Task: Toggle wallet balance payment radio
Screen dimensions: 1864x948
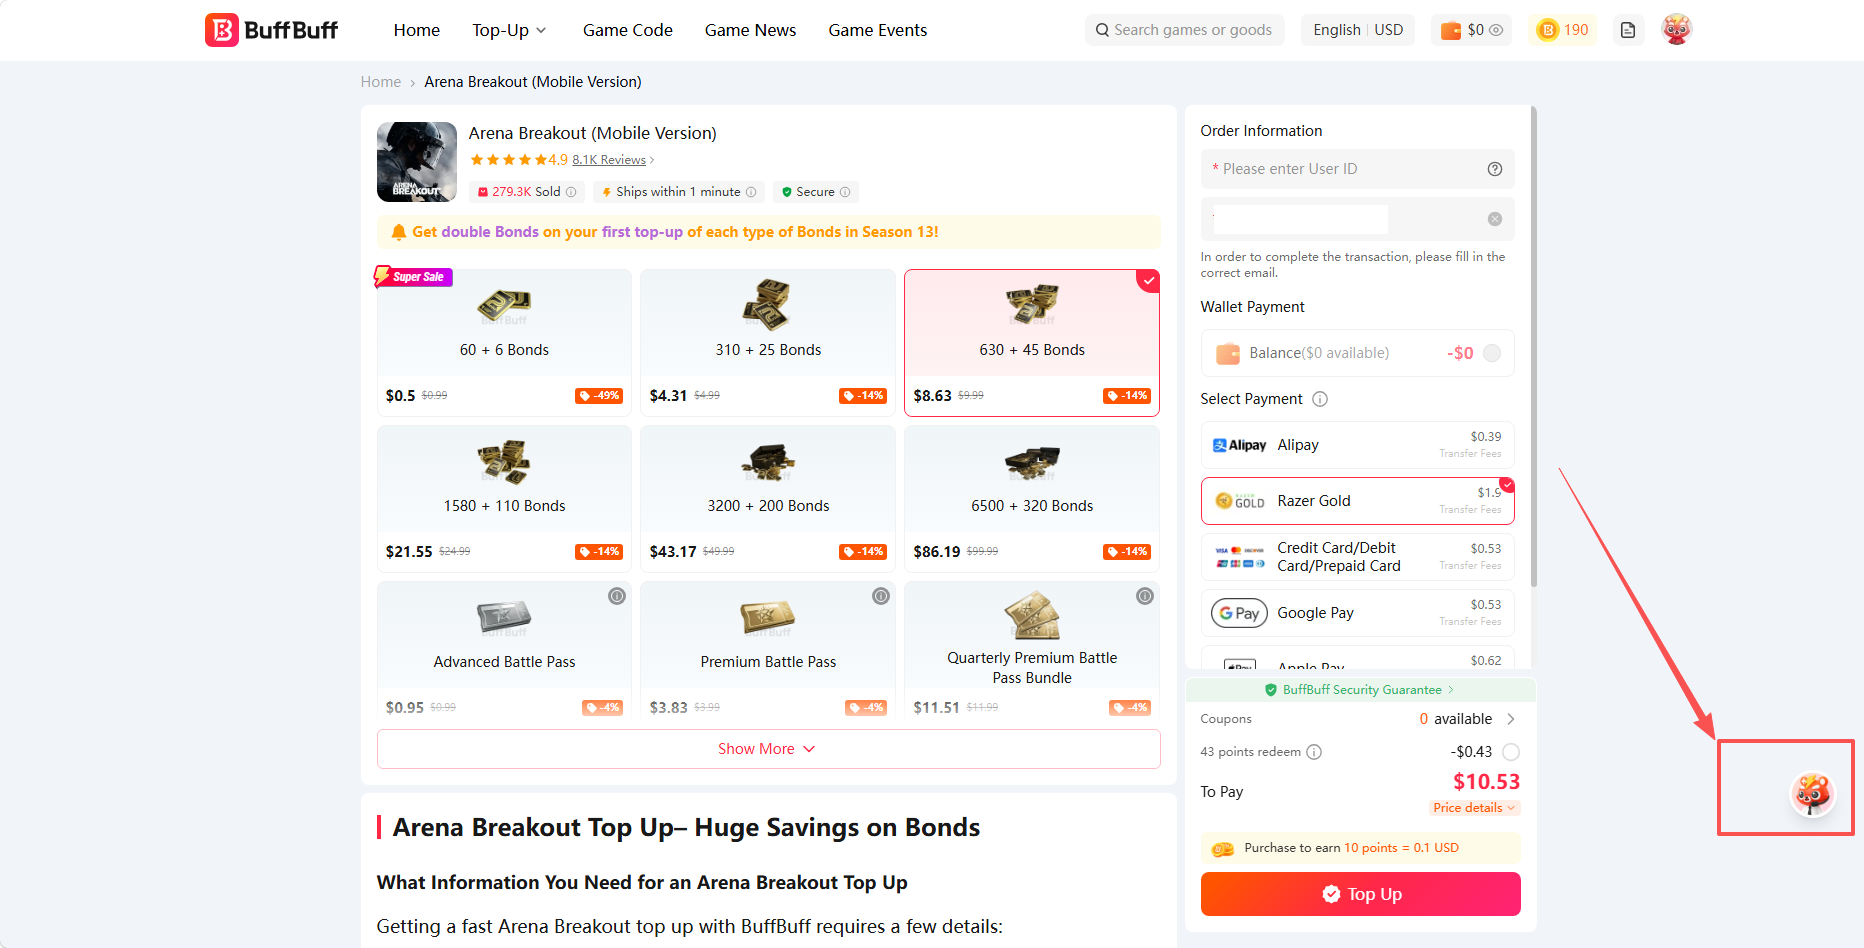Action: coord(1492,353)
